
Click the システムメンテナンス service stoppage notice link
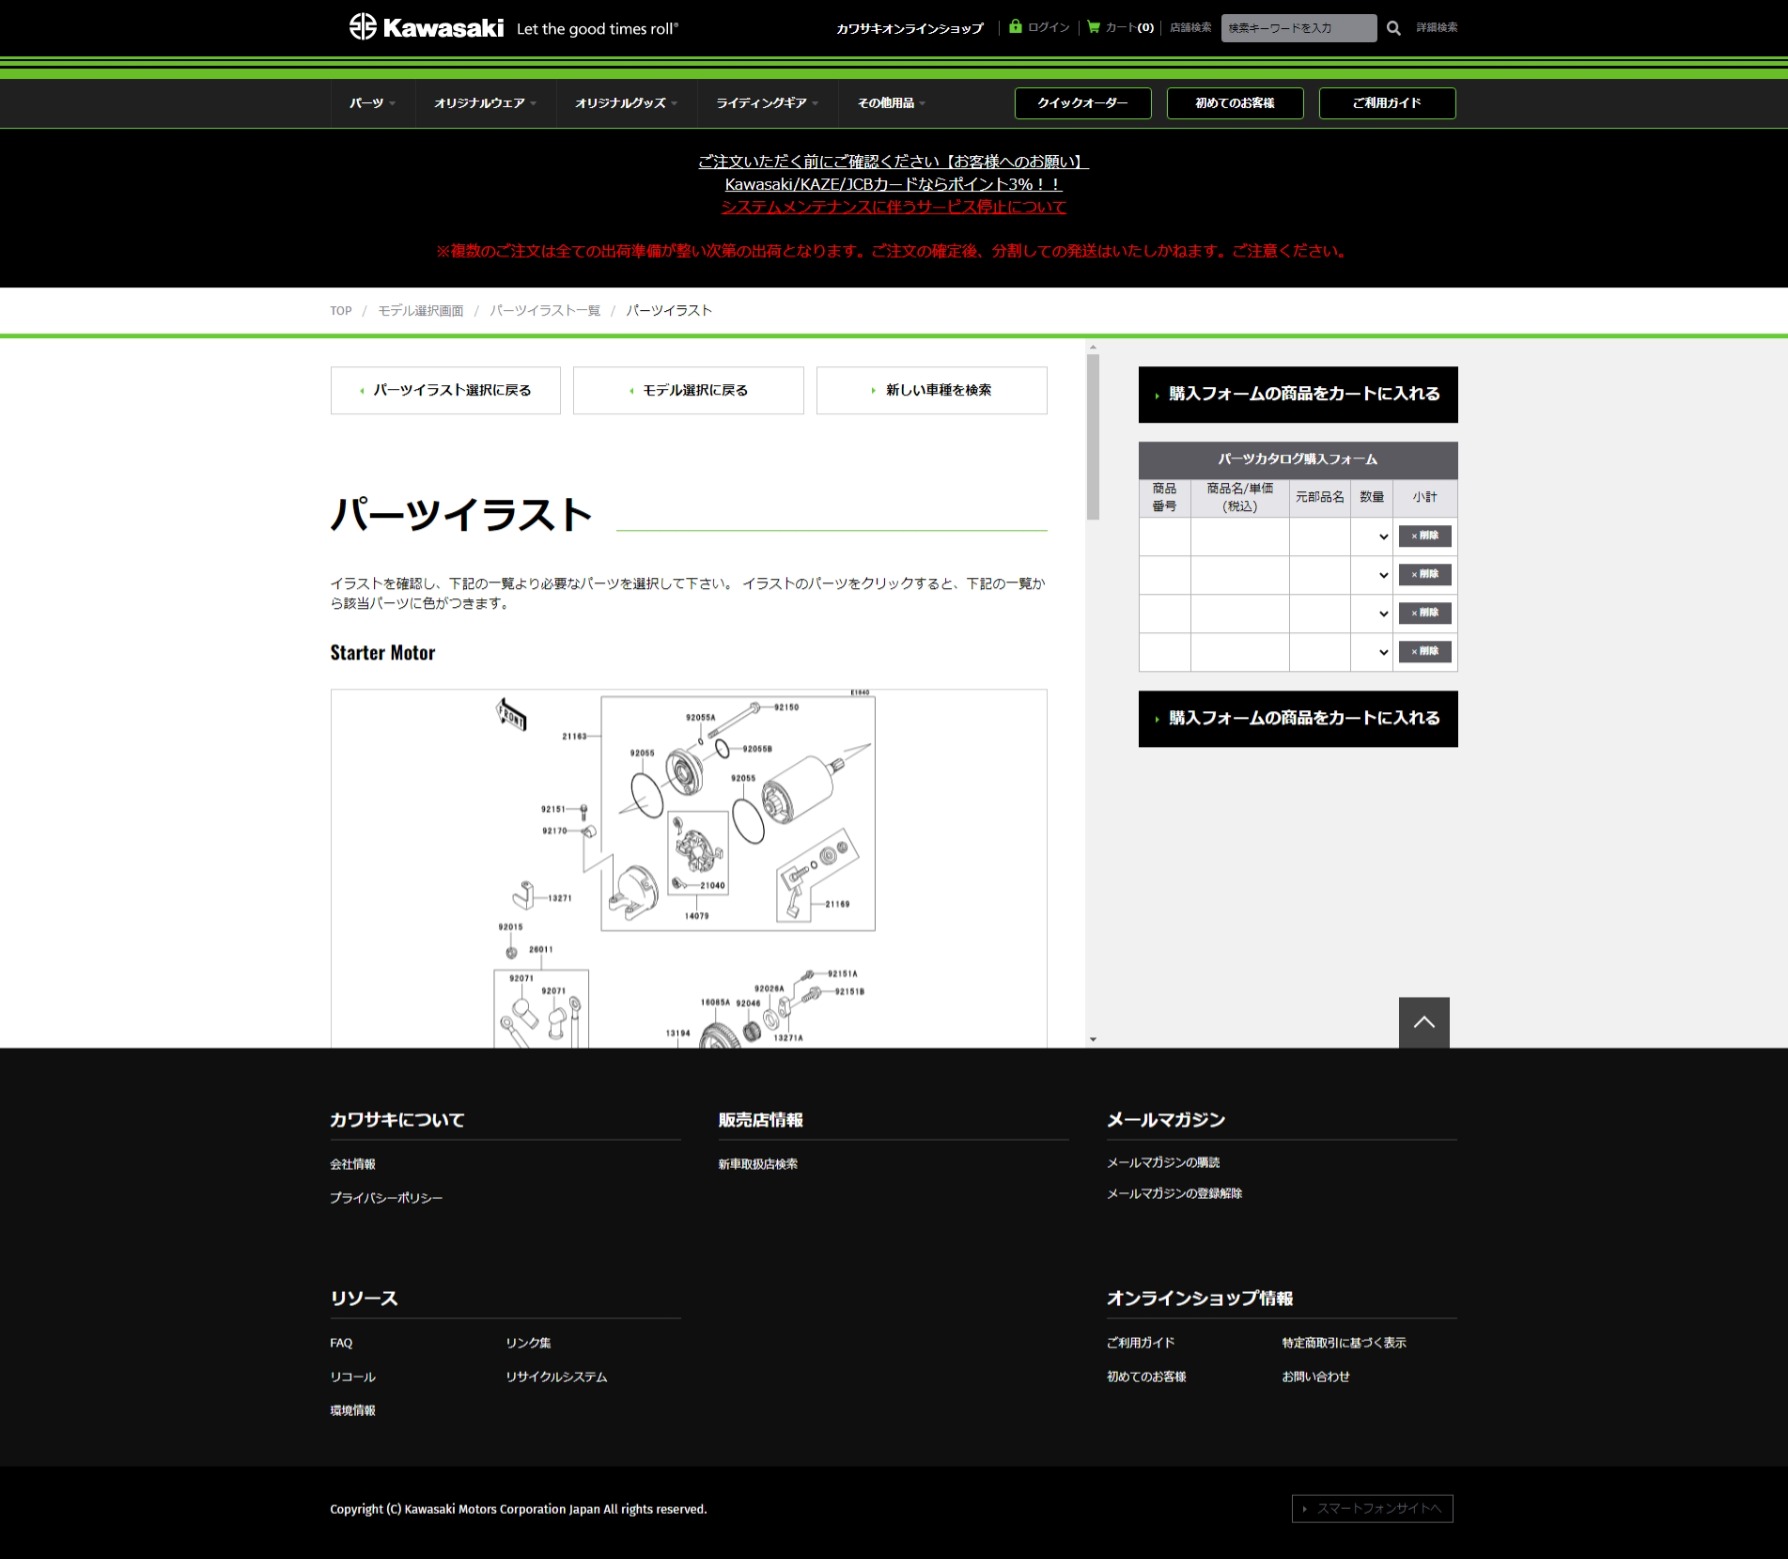[x=893, y=206]
